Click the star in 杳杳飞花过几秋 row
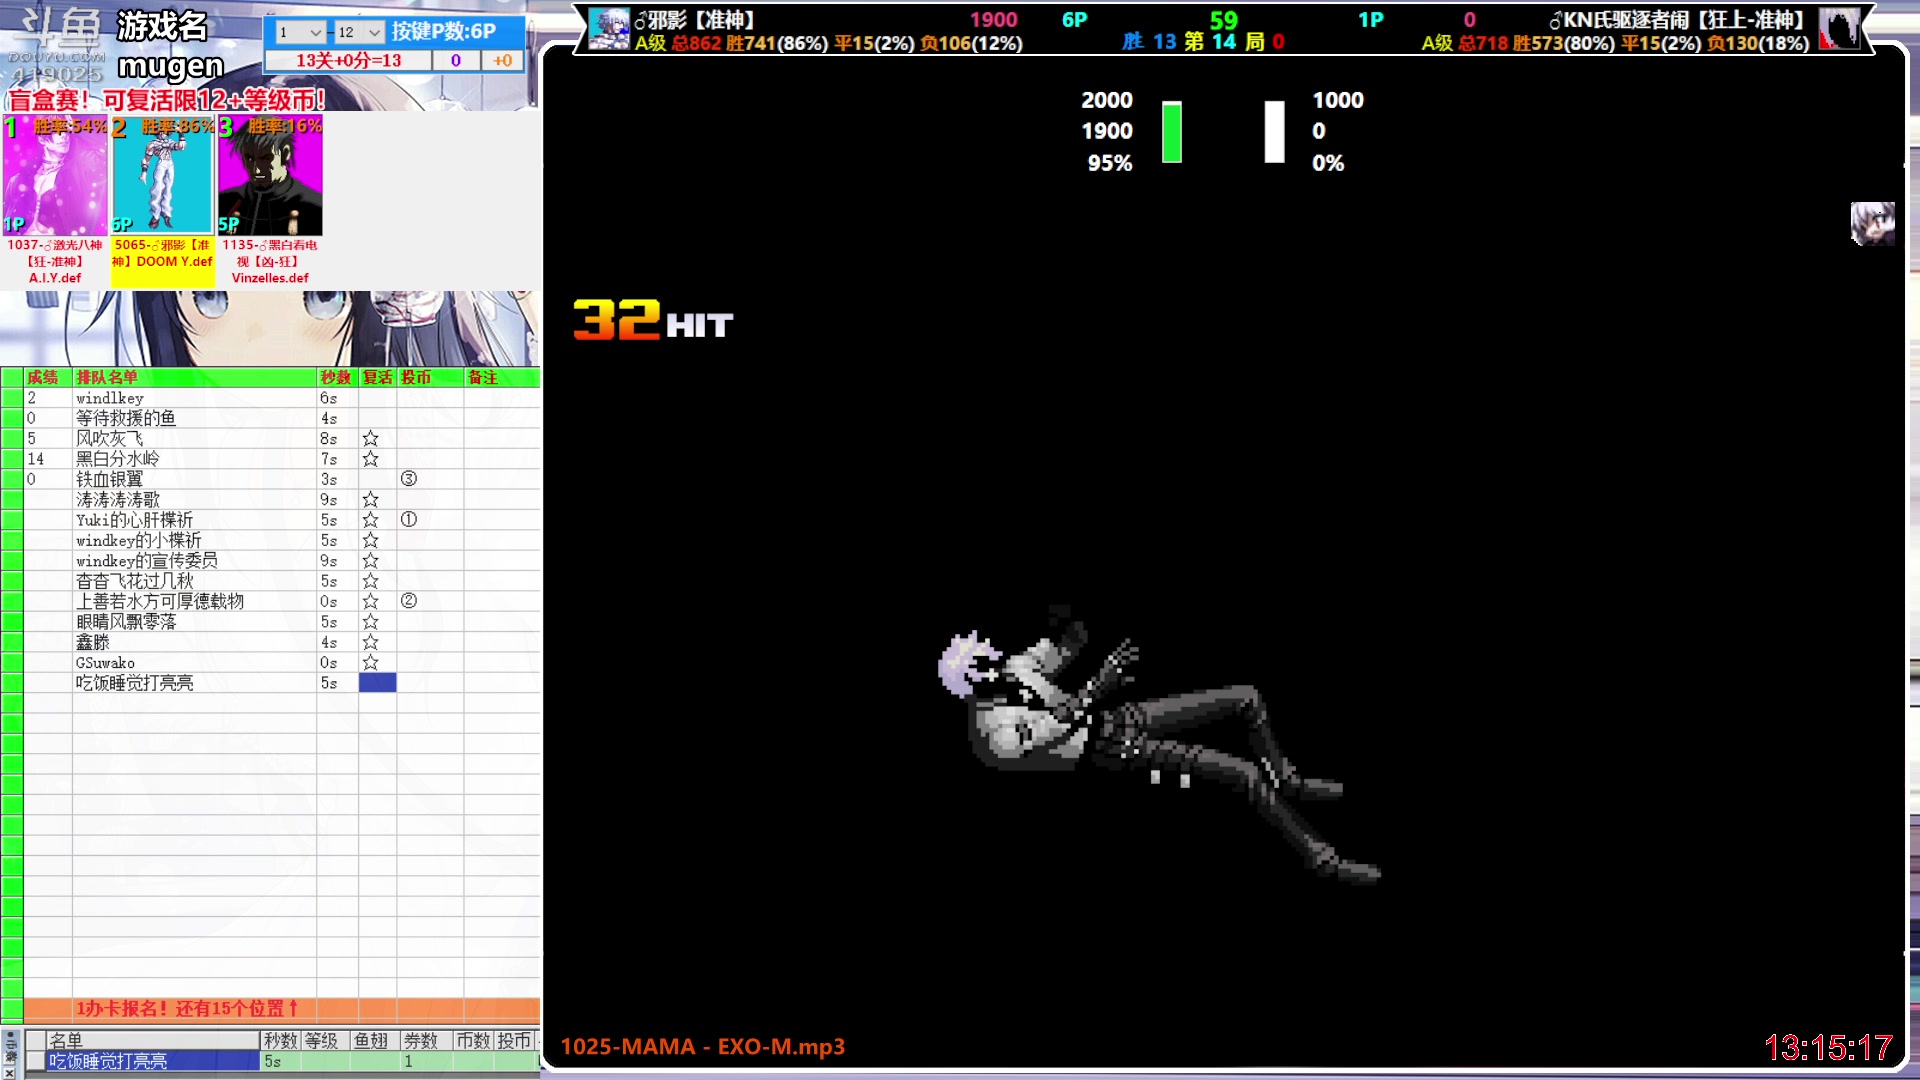 (370, 581)
